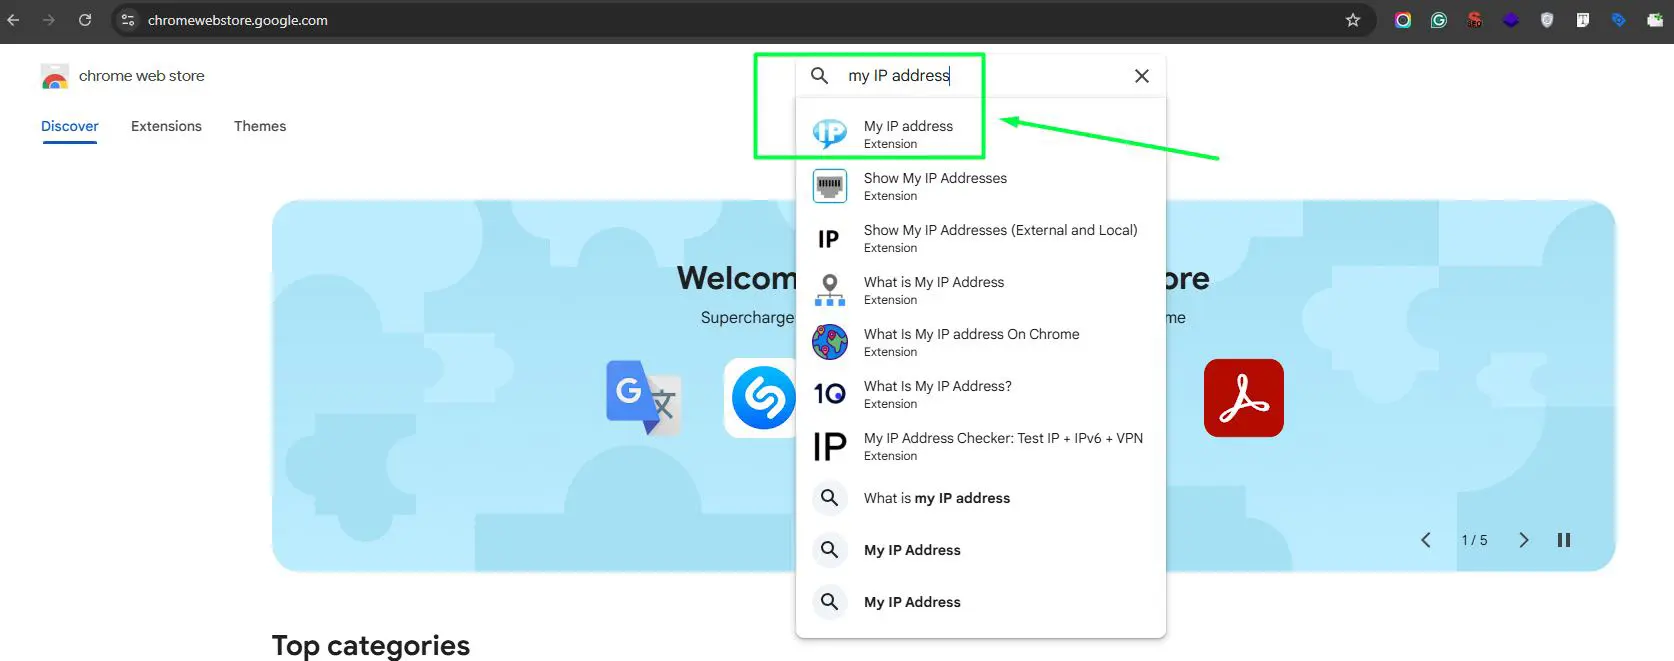Switch to the Themes tab

pyautogui.click(x=260, y=126)
